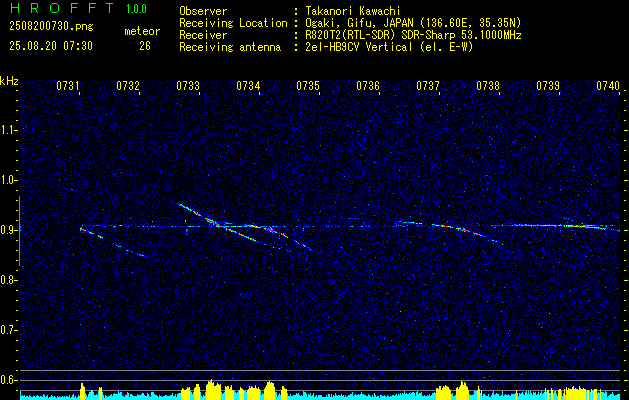Image resolution: width=629 pixels, height=400 pixels.
Task: Click the red echo peak near 0737
Action: pos(462,229)
